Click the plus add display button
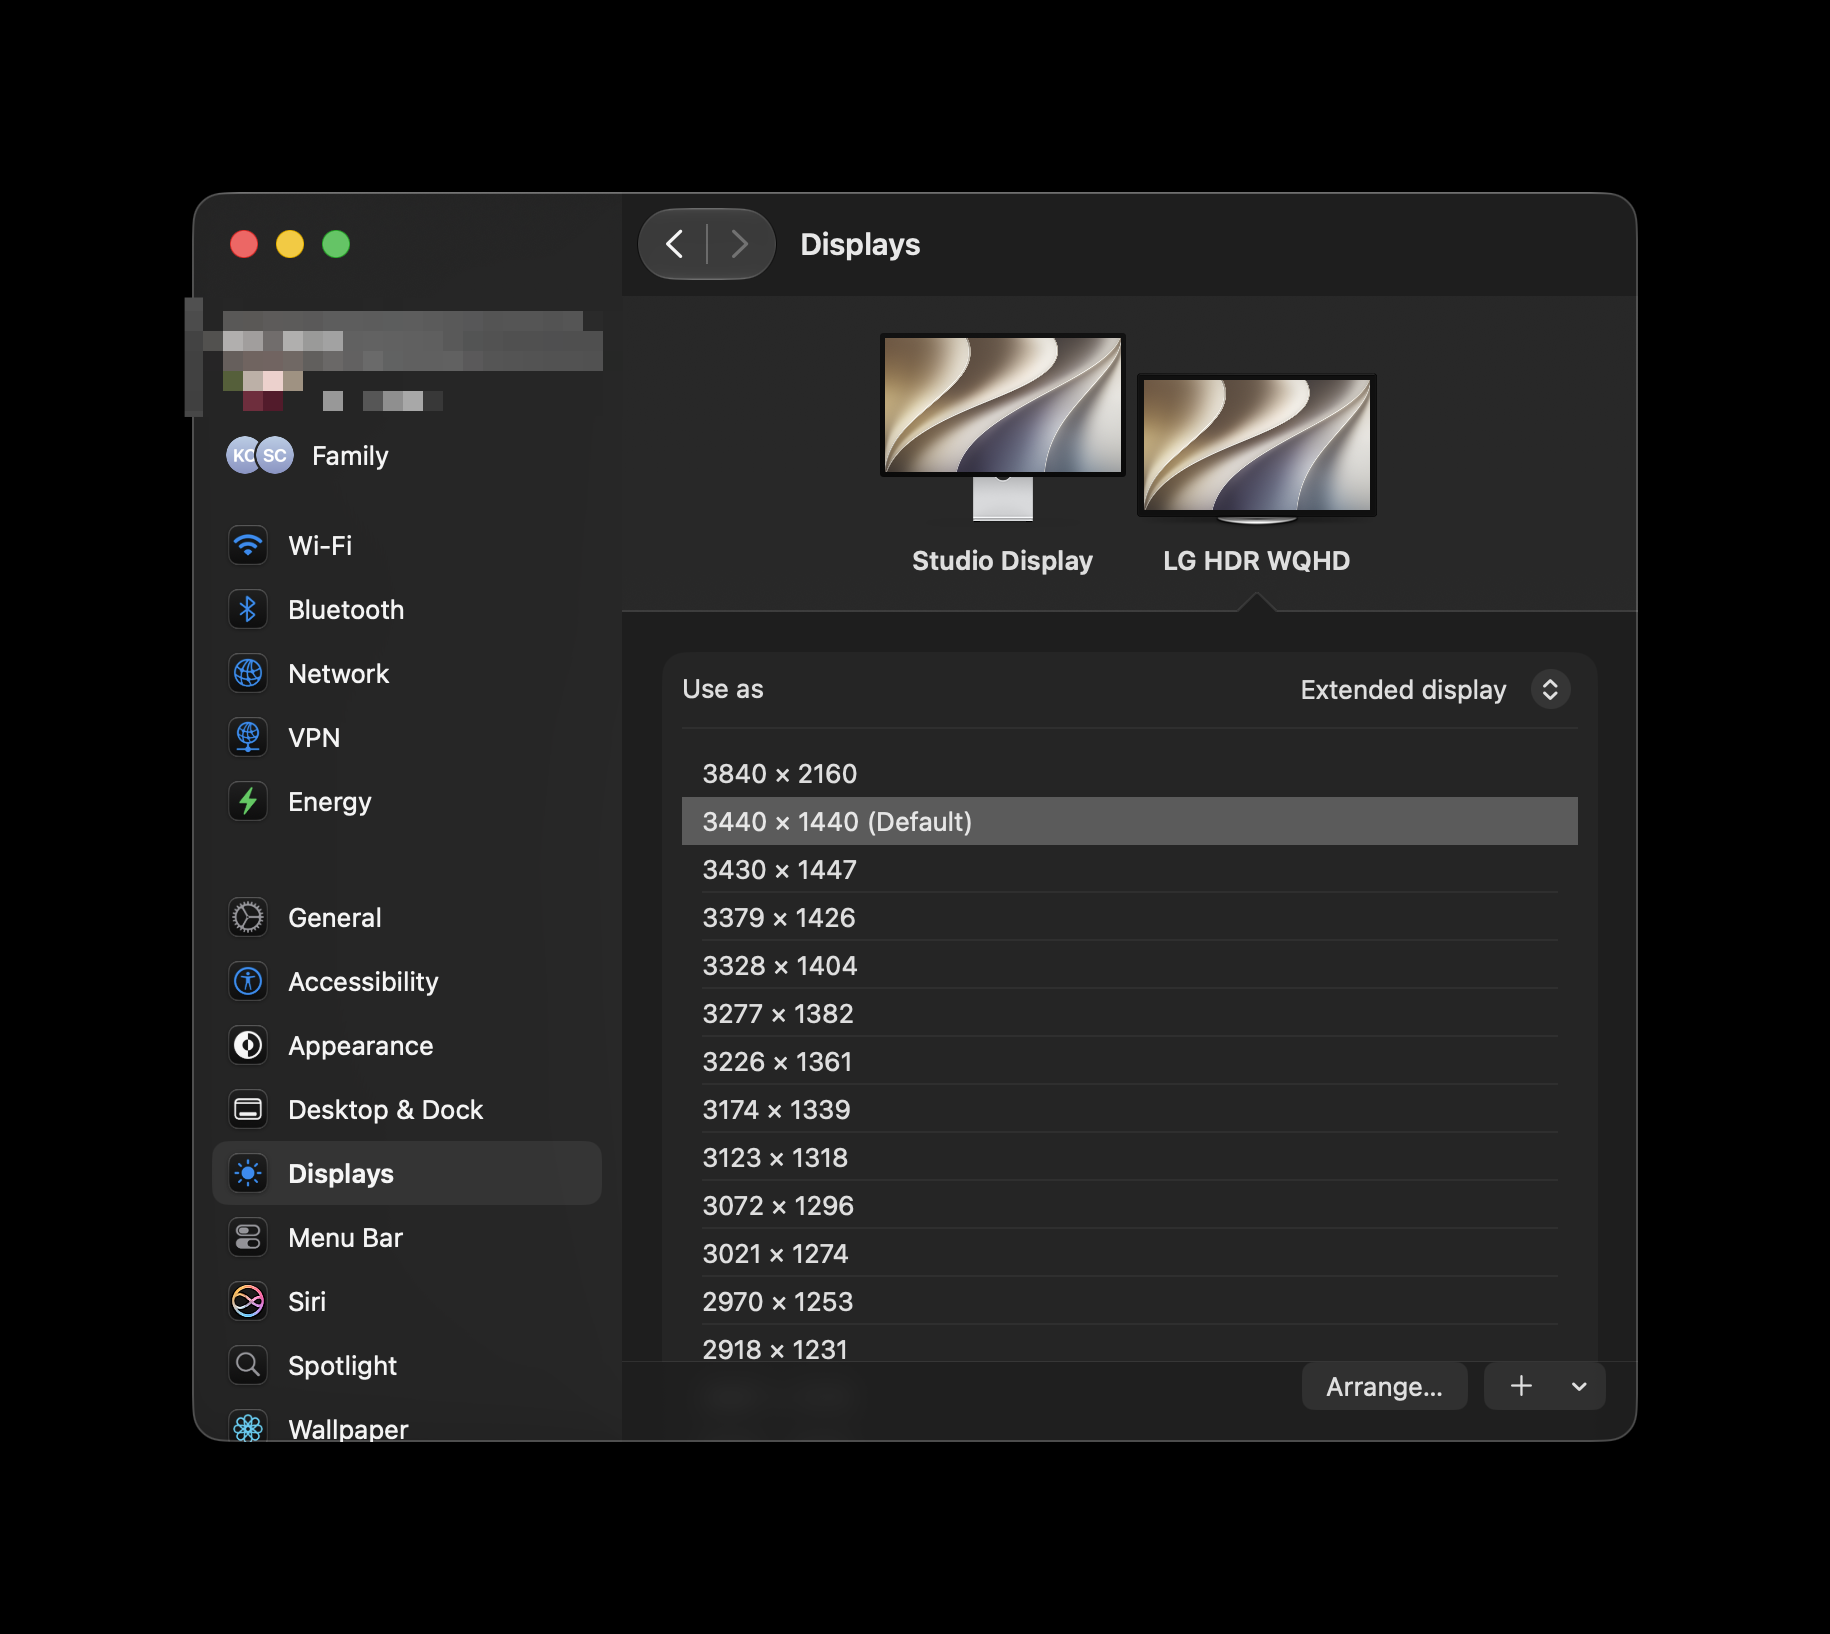1830x1634 pixels. tap(1521, 1386)
